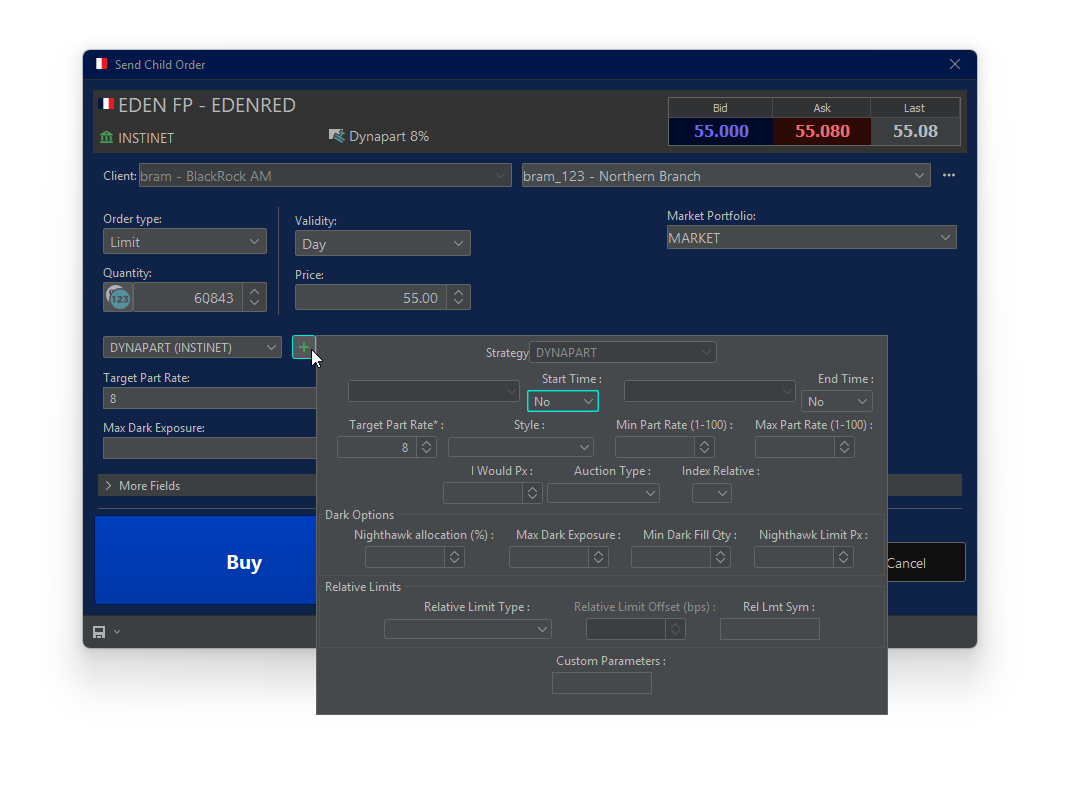The image size is (1070, 795).
Task: Open the DYNAPART (INSTINET) strategy dropdown
Action: [x=192, y=347]
